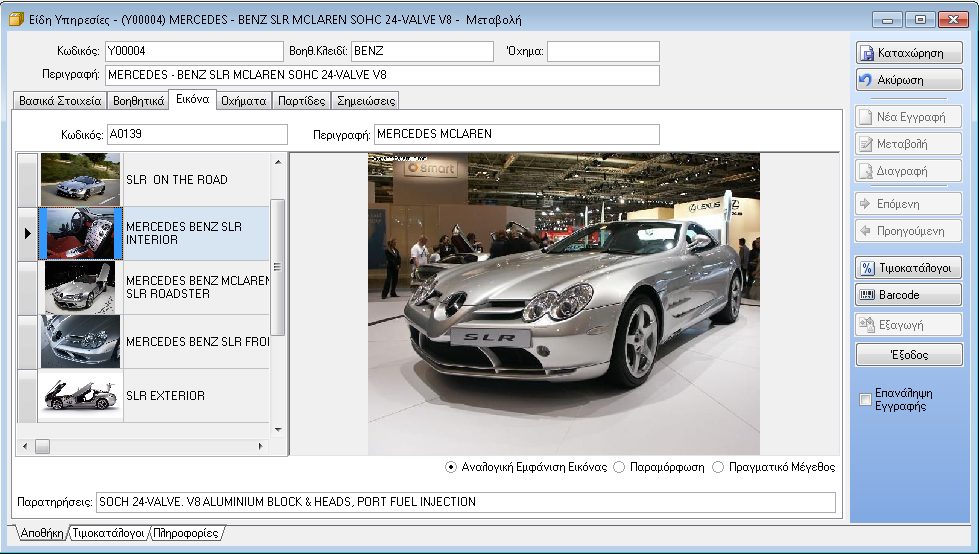Click the horizontal scrollbar thumb of image list
The height and width of the screenshot is (554, 979).
42,446
